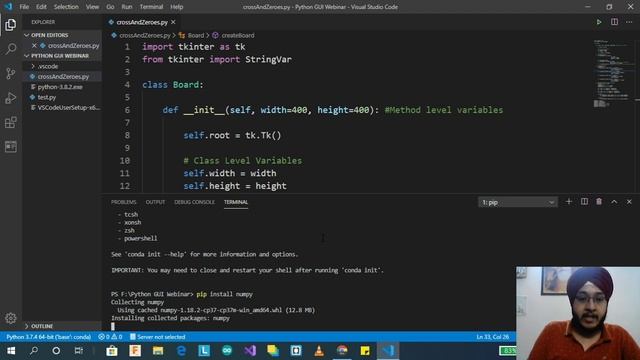Show errors and warnings count in status bar
The width and height of the screenshot is (640, 360).
110,337
